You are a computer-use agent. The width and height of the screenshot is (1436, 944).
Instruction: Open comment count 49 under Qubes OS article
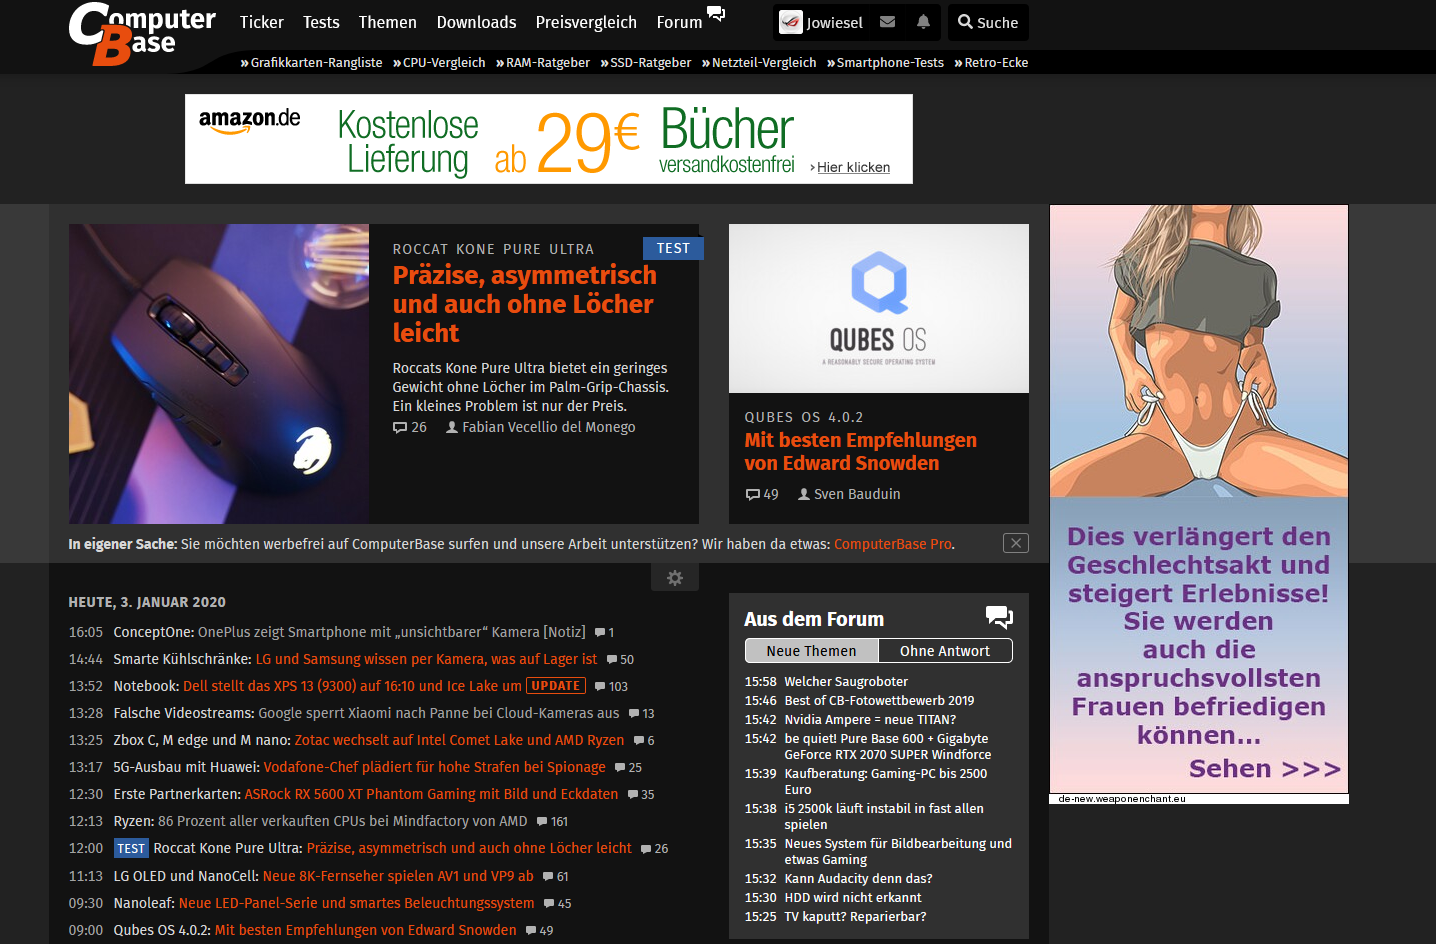click(x=762, y=494)
